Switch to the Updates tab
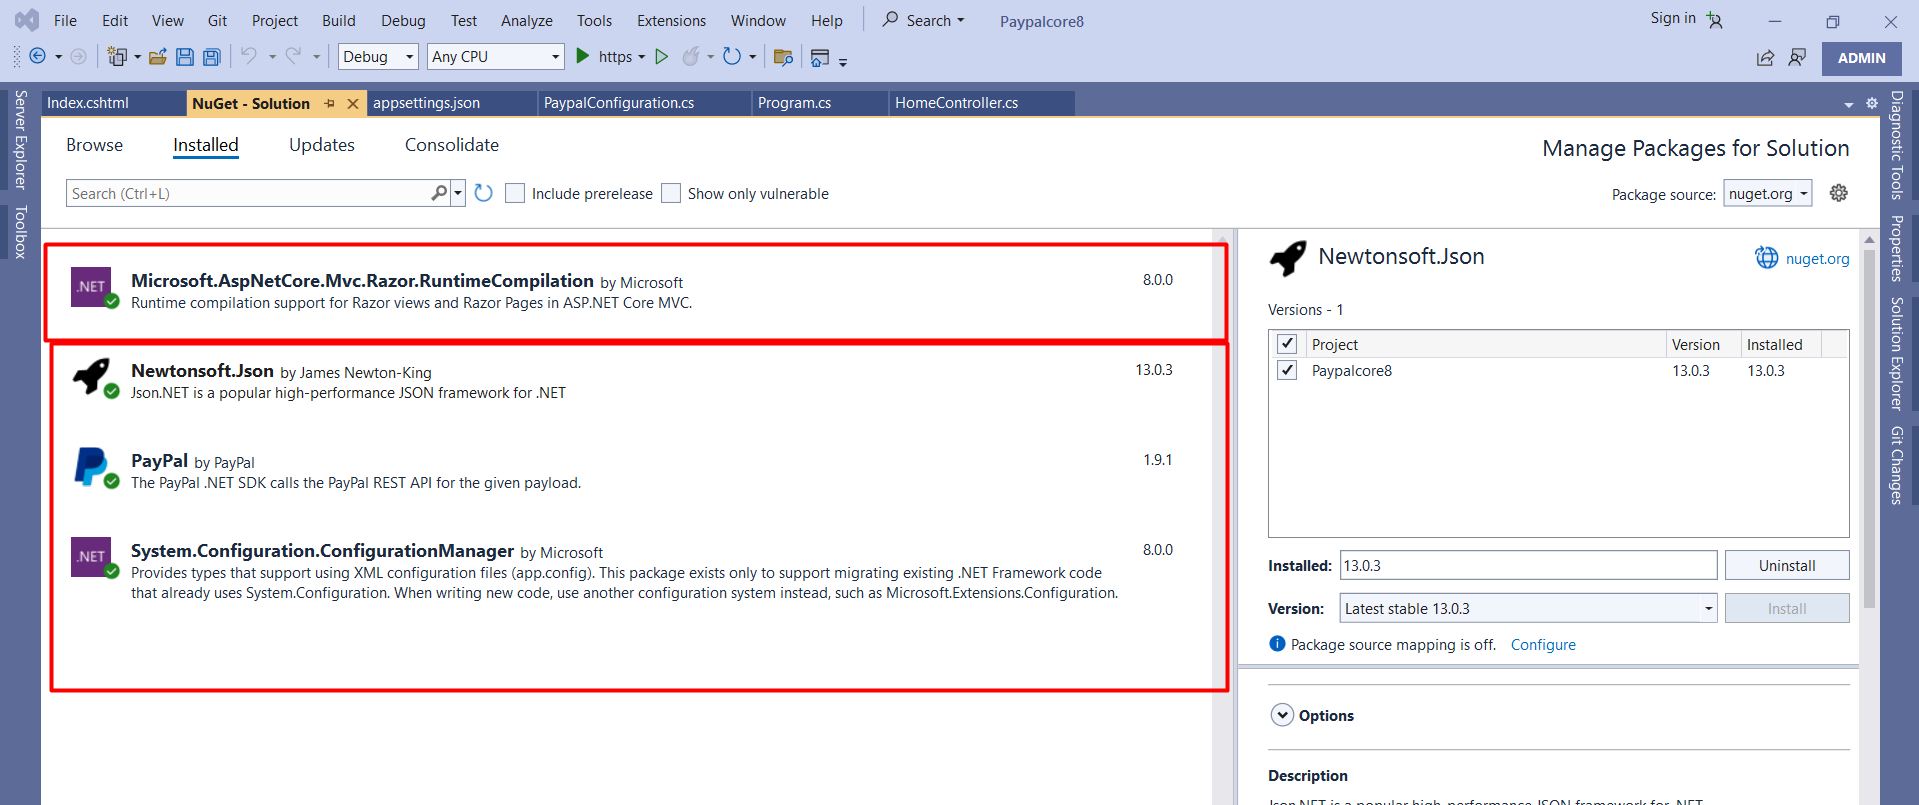1919x805 pixels. click(x=322, y=145)
